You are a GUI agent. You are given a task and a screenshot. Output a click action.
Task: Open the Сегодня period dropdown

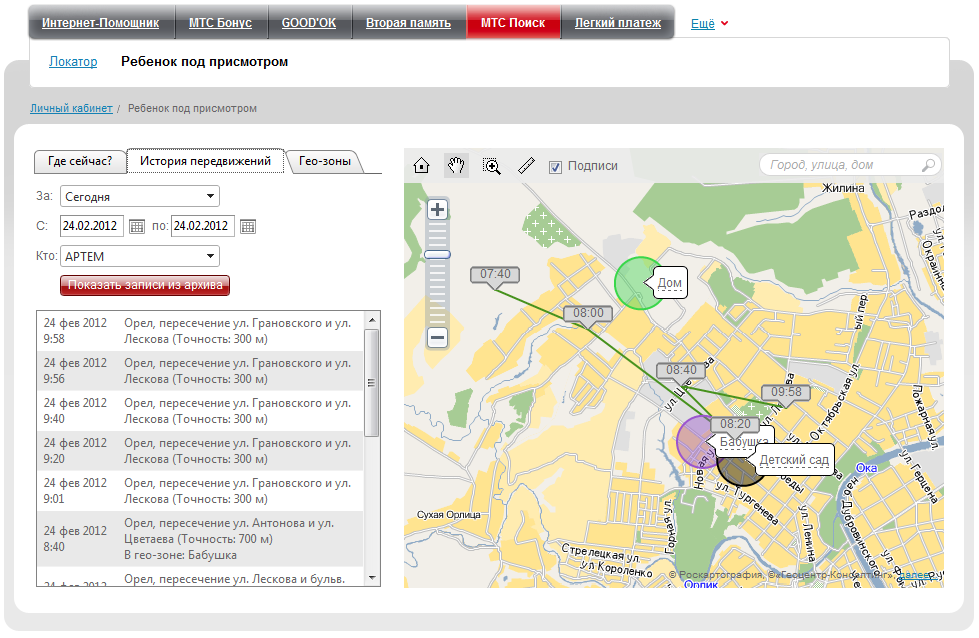pos(140,197)
